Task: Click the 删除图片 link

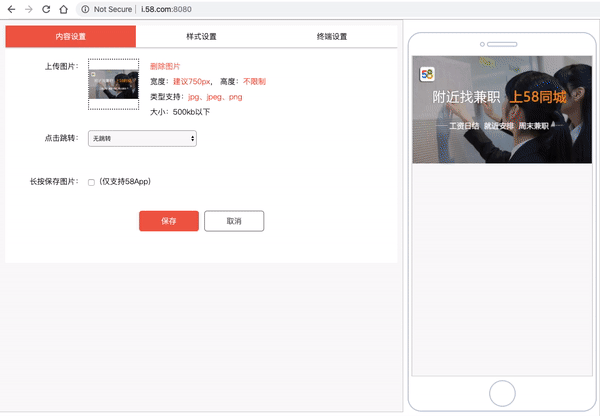Action: 165,66
